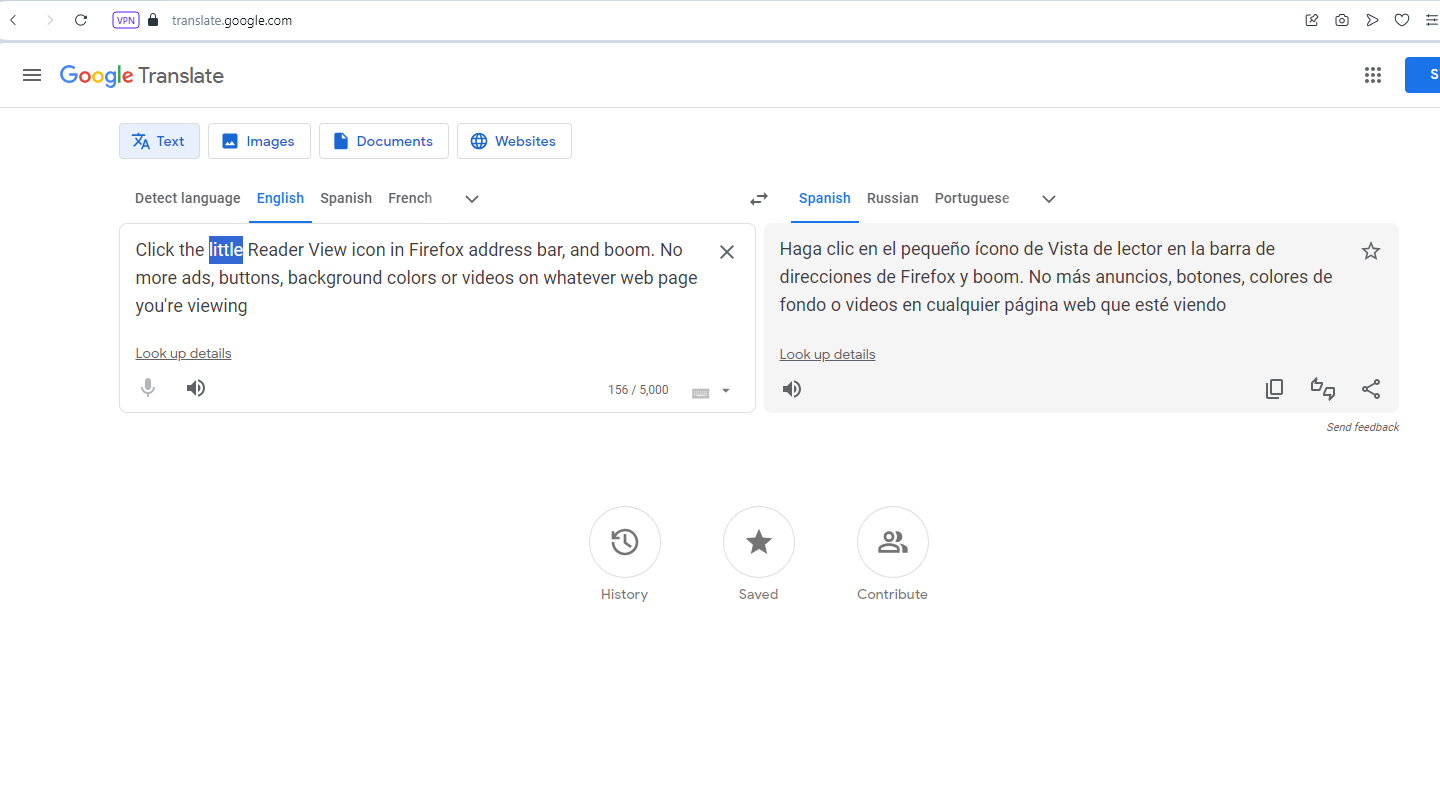The image size is (1440, 797).
Task: Click the padlock site info icon
Action: [x=153, y=20]
